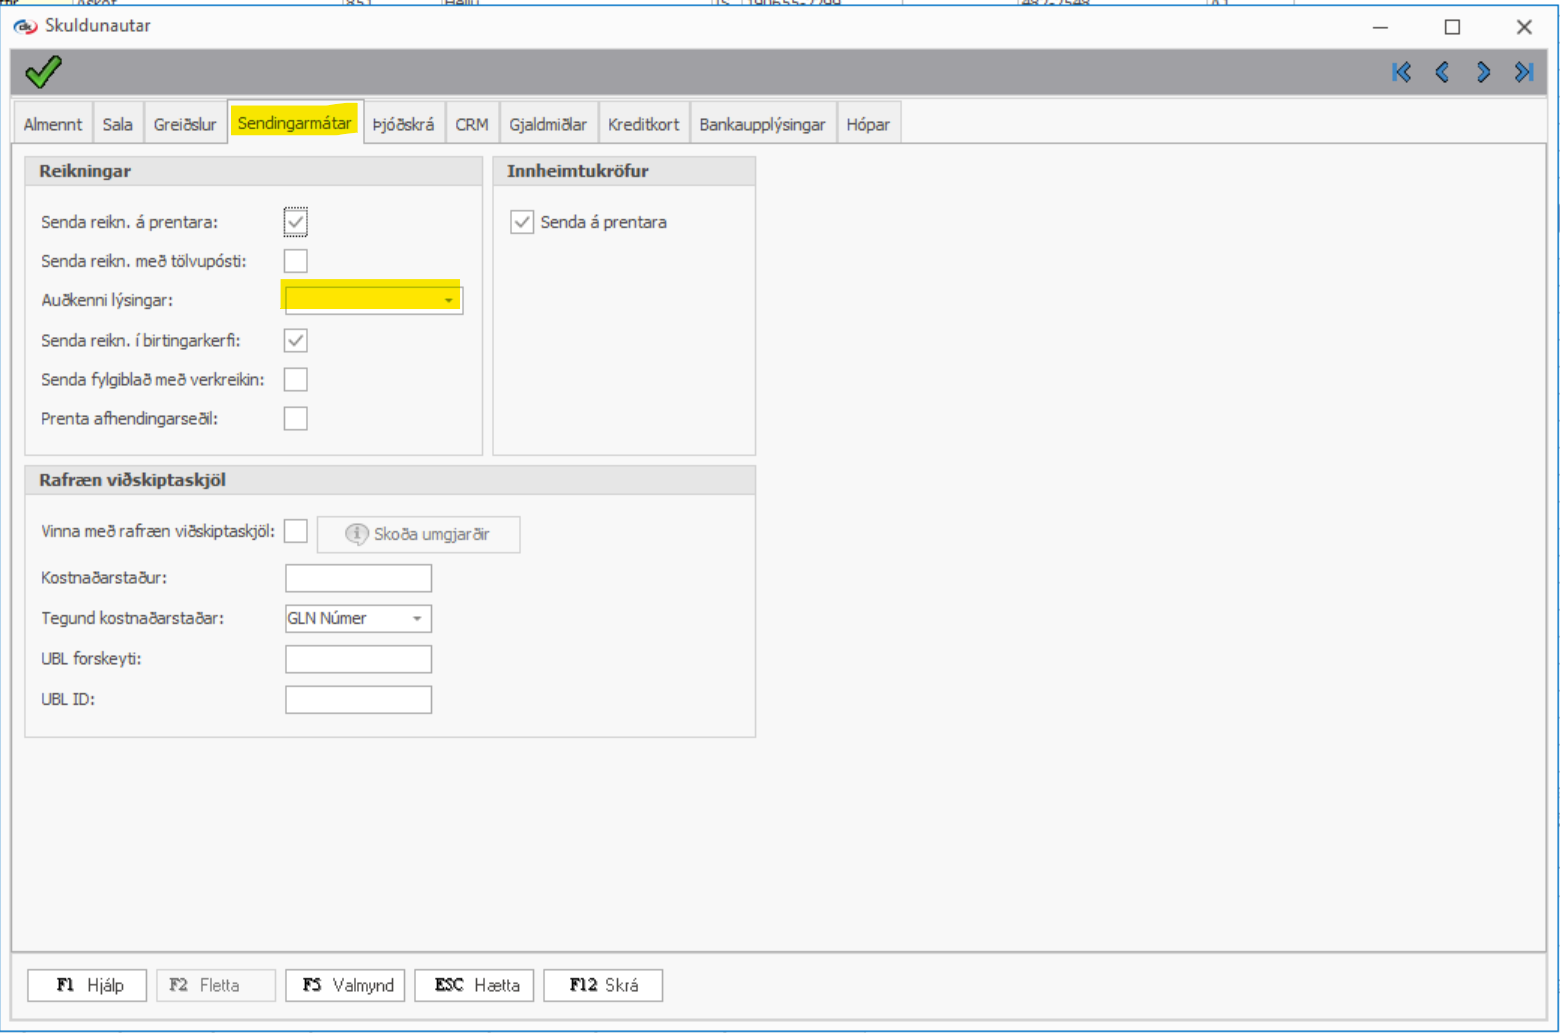The image size is (1560, 1033).
Task: Click the ESC Hætta button
Action: (x=475, y=985)
